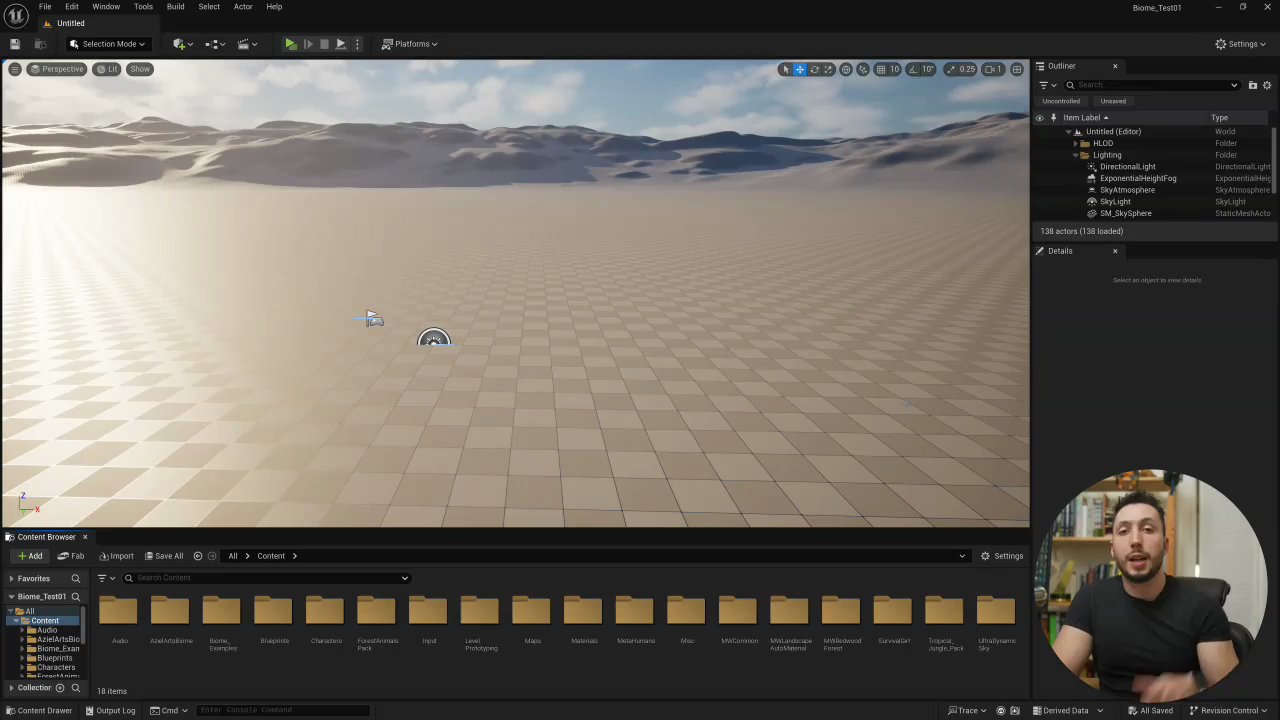The height and width of the screenshot is (720, 1280).
Task: Open the Perspective view type dropdown
Action: tap(57, 69)
